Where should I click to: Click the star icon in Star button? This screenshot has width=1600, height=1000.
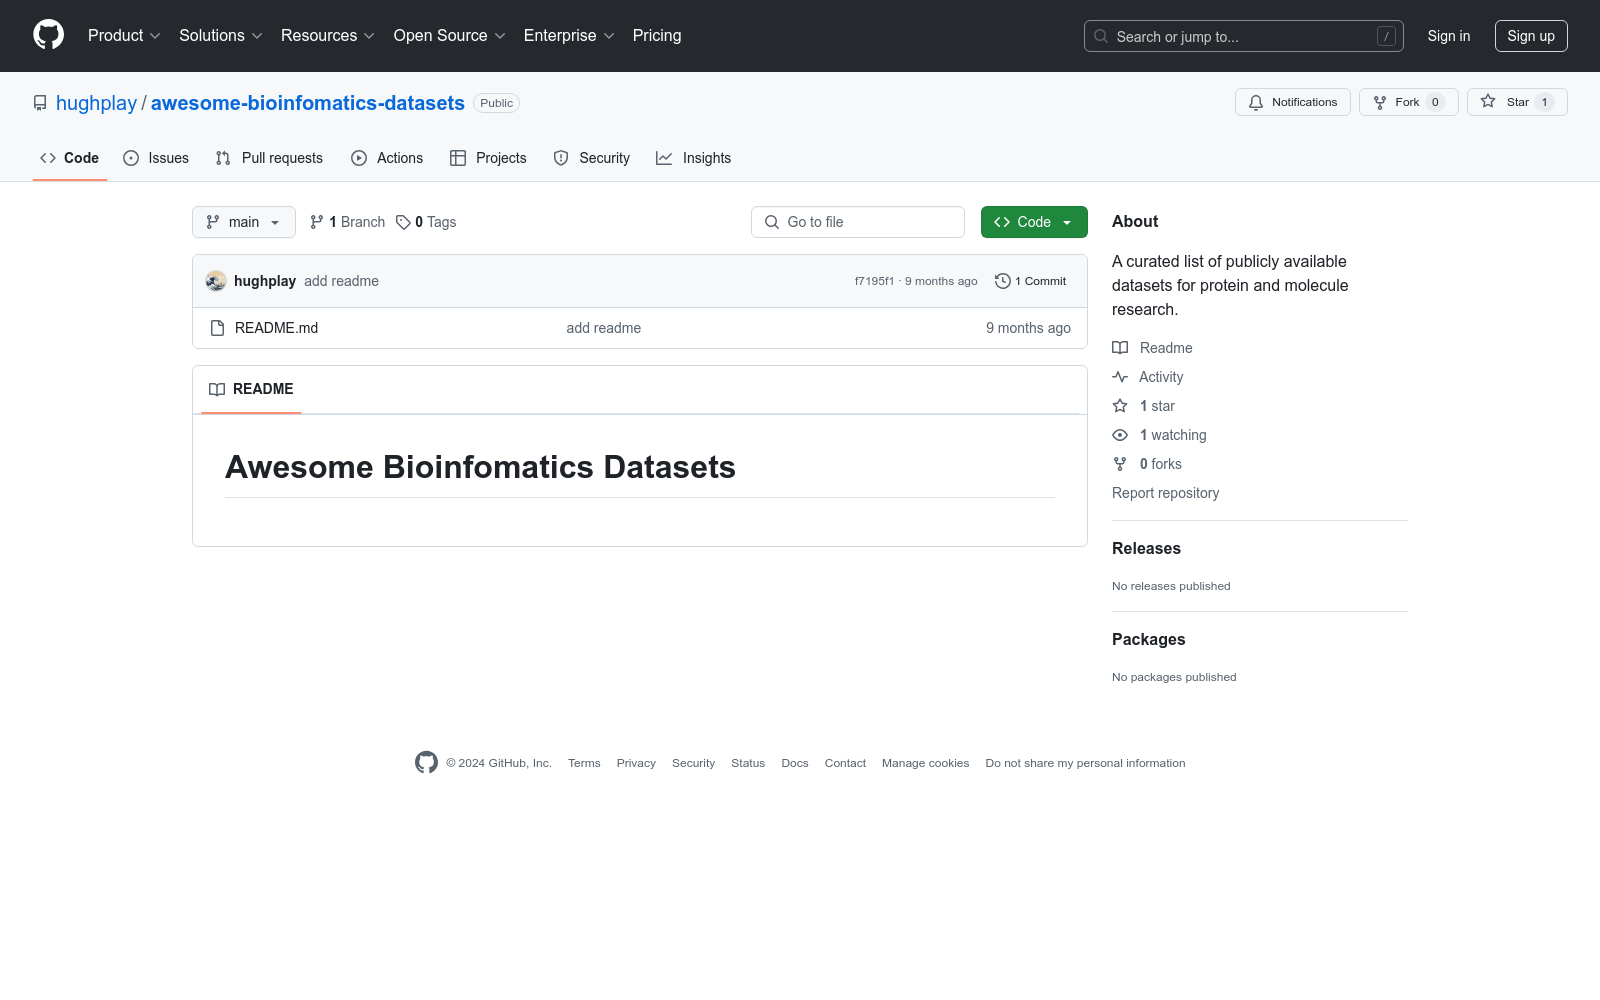point(1488,101)
